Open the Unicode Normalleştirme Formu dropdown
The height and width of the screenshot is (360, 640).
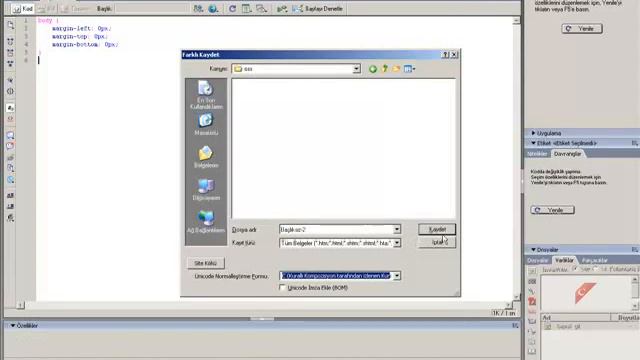(396, 276)
